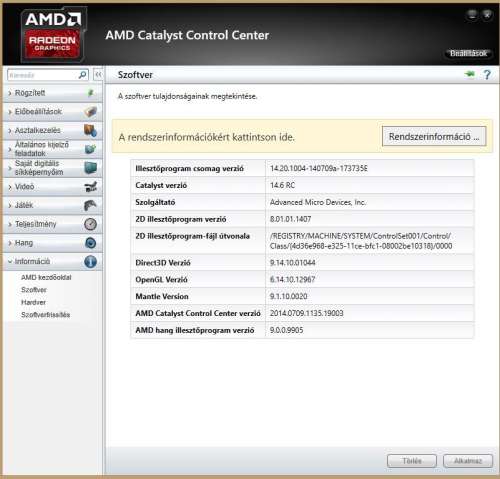Click the Előbeállítások presets icon
Image resolution: width=500 pixels, height=479 pixels.
pyautogui.click(x=90, y=112)
